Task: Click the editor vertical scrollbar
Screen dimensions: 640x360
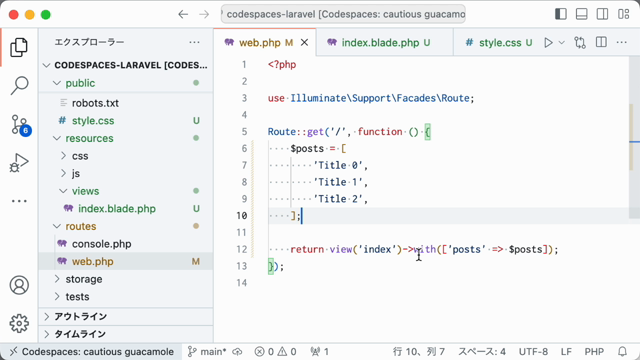Action: click(x=634, y=200)
